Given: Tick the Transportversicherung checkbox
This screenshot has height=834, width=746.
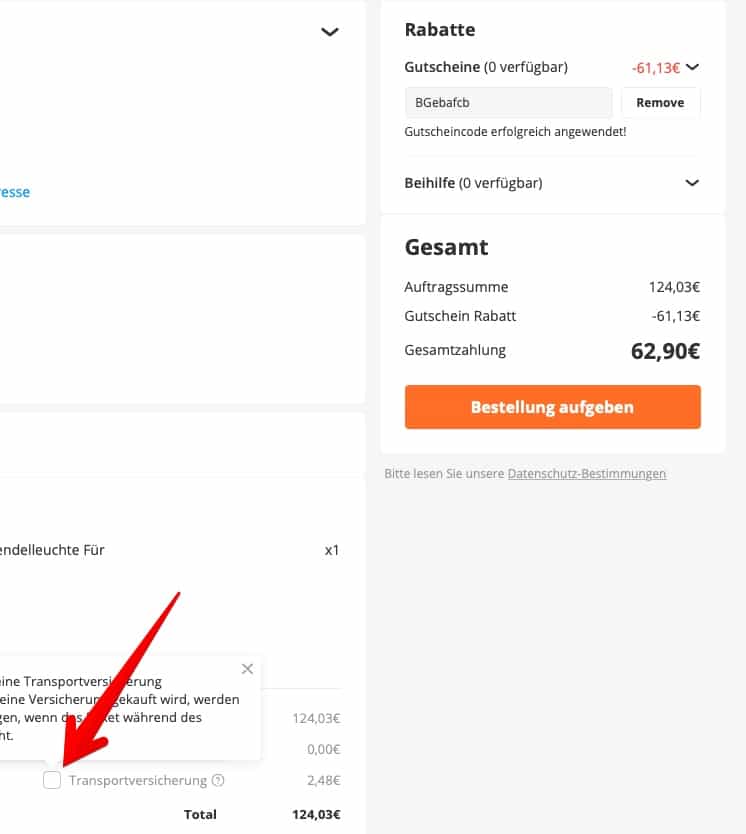Looking at the screenshot, I should (52, 780).
